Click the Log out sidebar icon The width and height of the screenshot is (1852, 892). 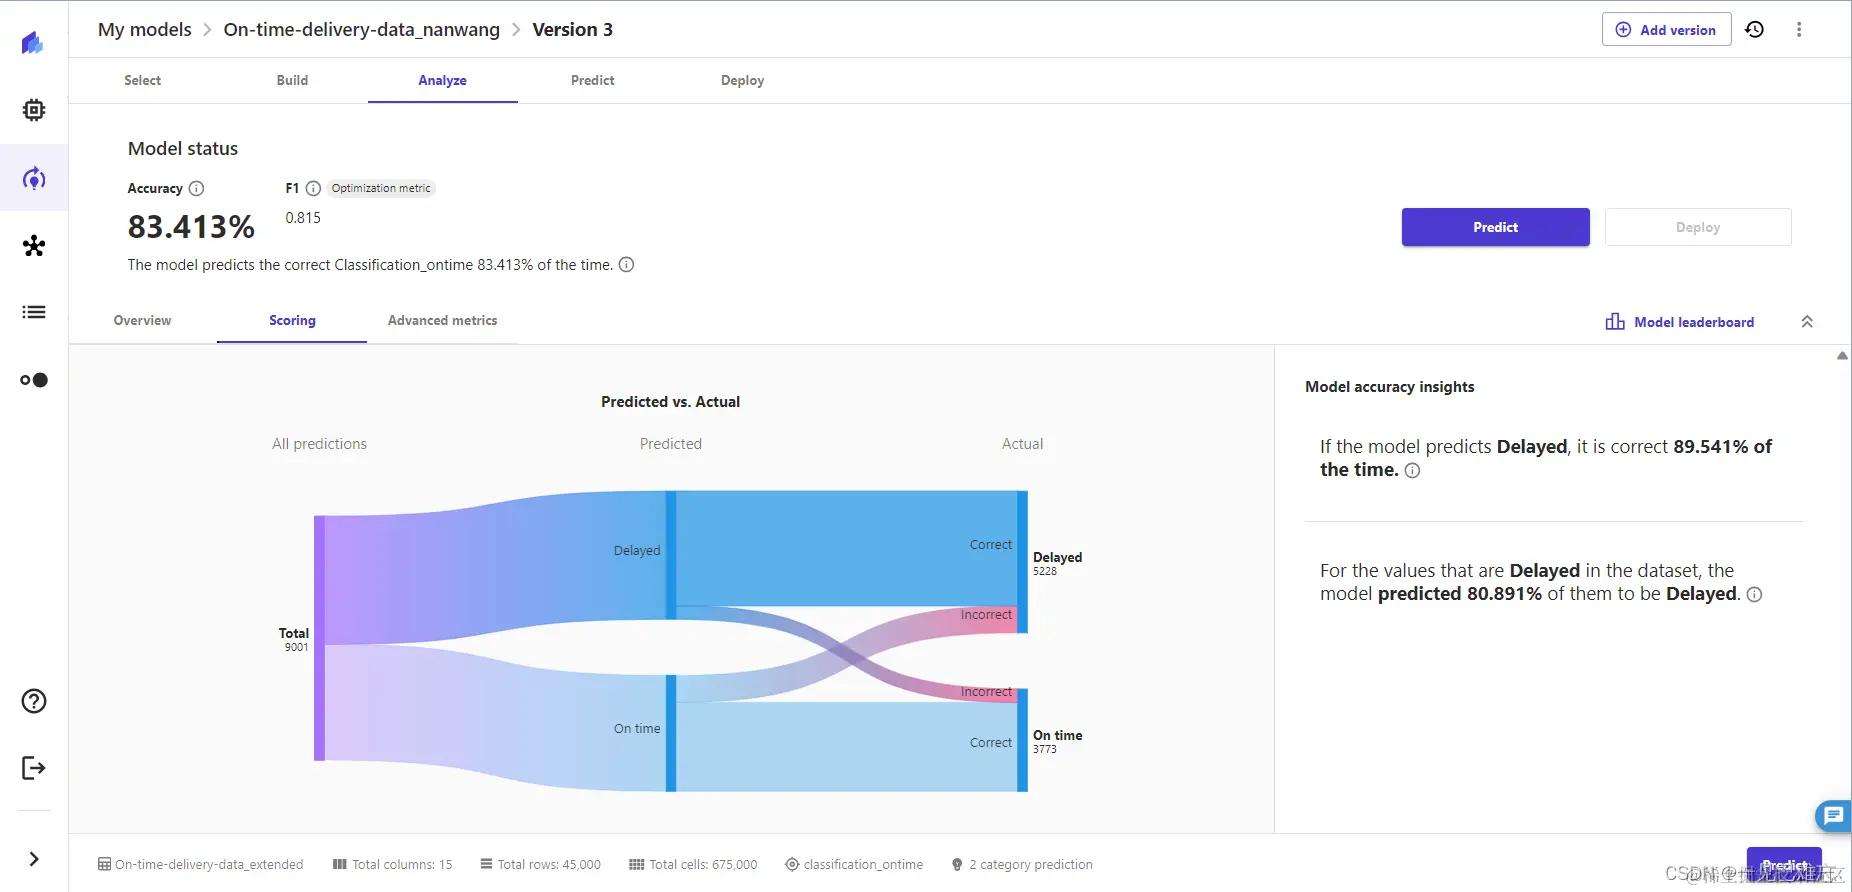pyautogui.click(x=34, y=767)
